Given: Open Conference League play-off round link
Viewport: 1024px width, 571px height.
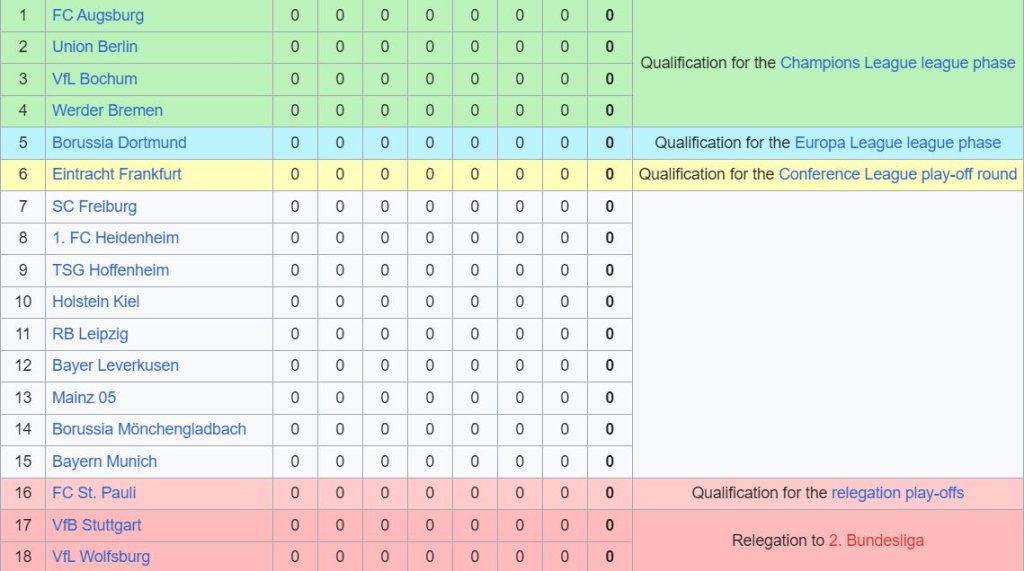Looking at the screenshot, I should point(897,174).
